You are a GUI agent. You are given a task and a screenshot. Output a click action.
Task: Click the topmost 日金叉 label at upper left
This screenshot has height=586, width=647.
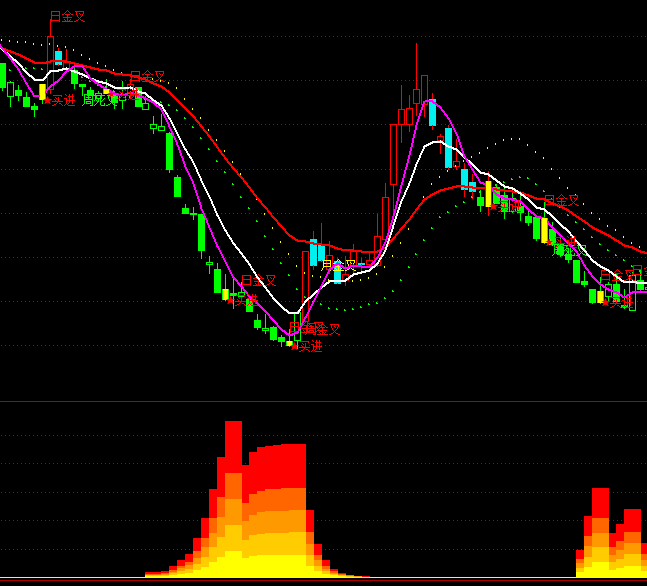click(x=68, y=17)
